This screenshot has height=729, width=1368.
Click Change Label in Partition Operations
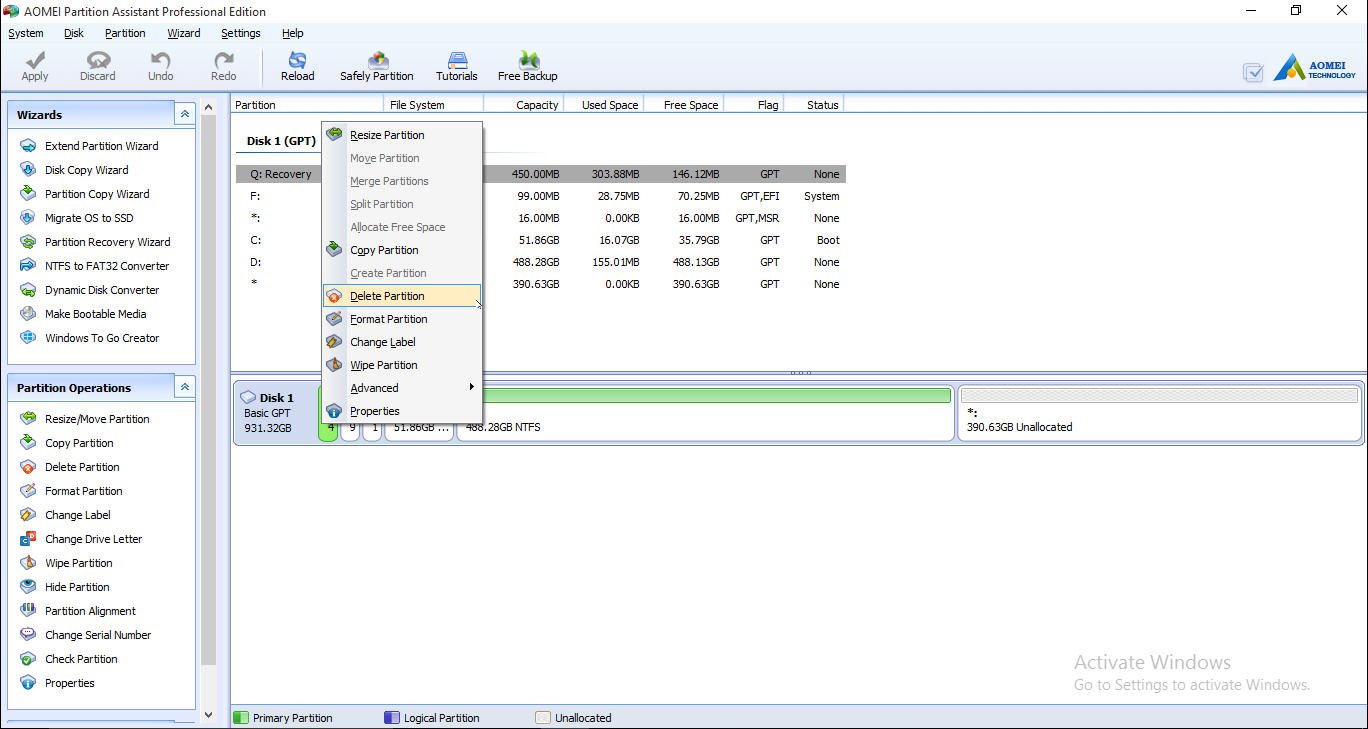(x=65, y=515)
